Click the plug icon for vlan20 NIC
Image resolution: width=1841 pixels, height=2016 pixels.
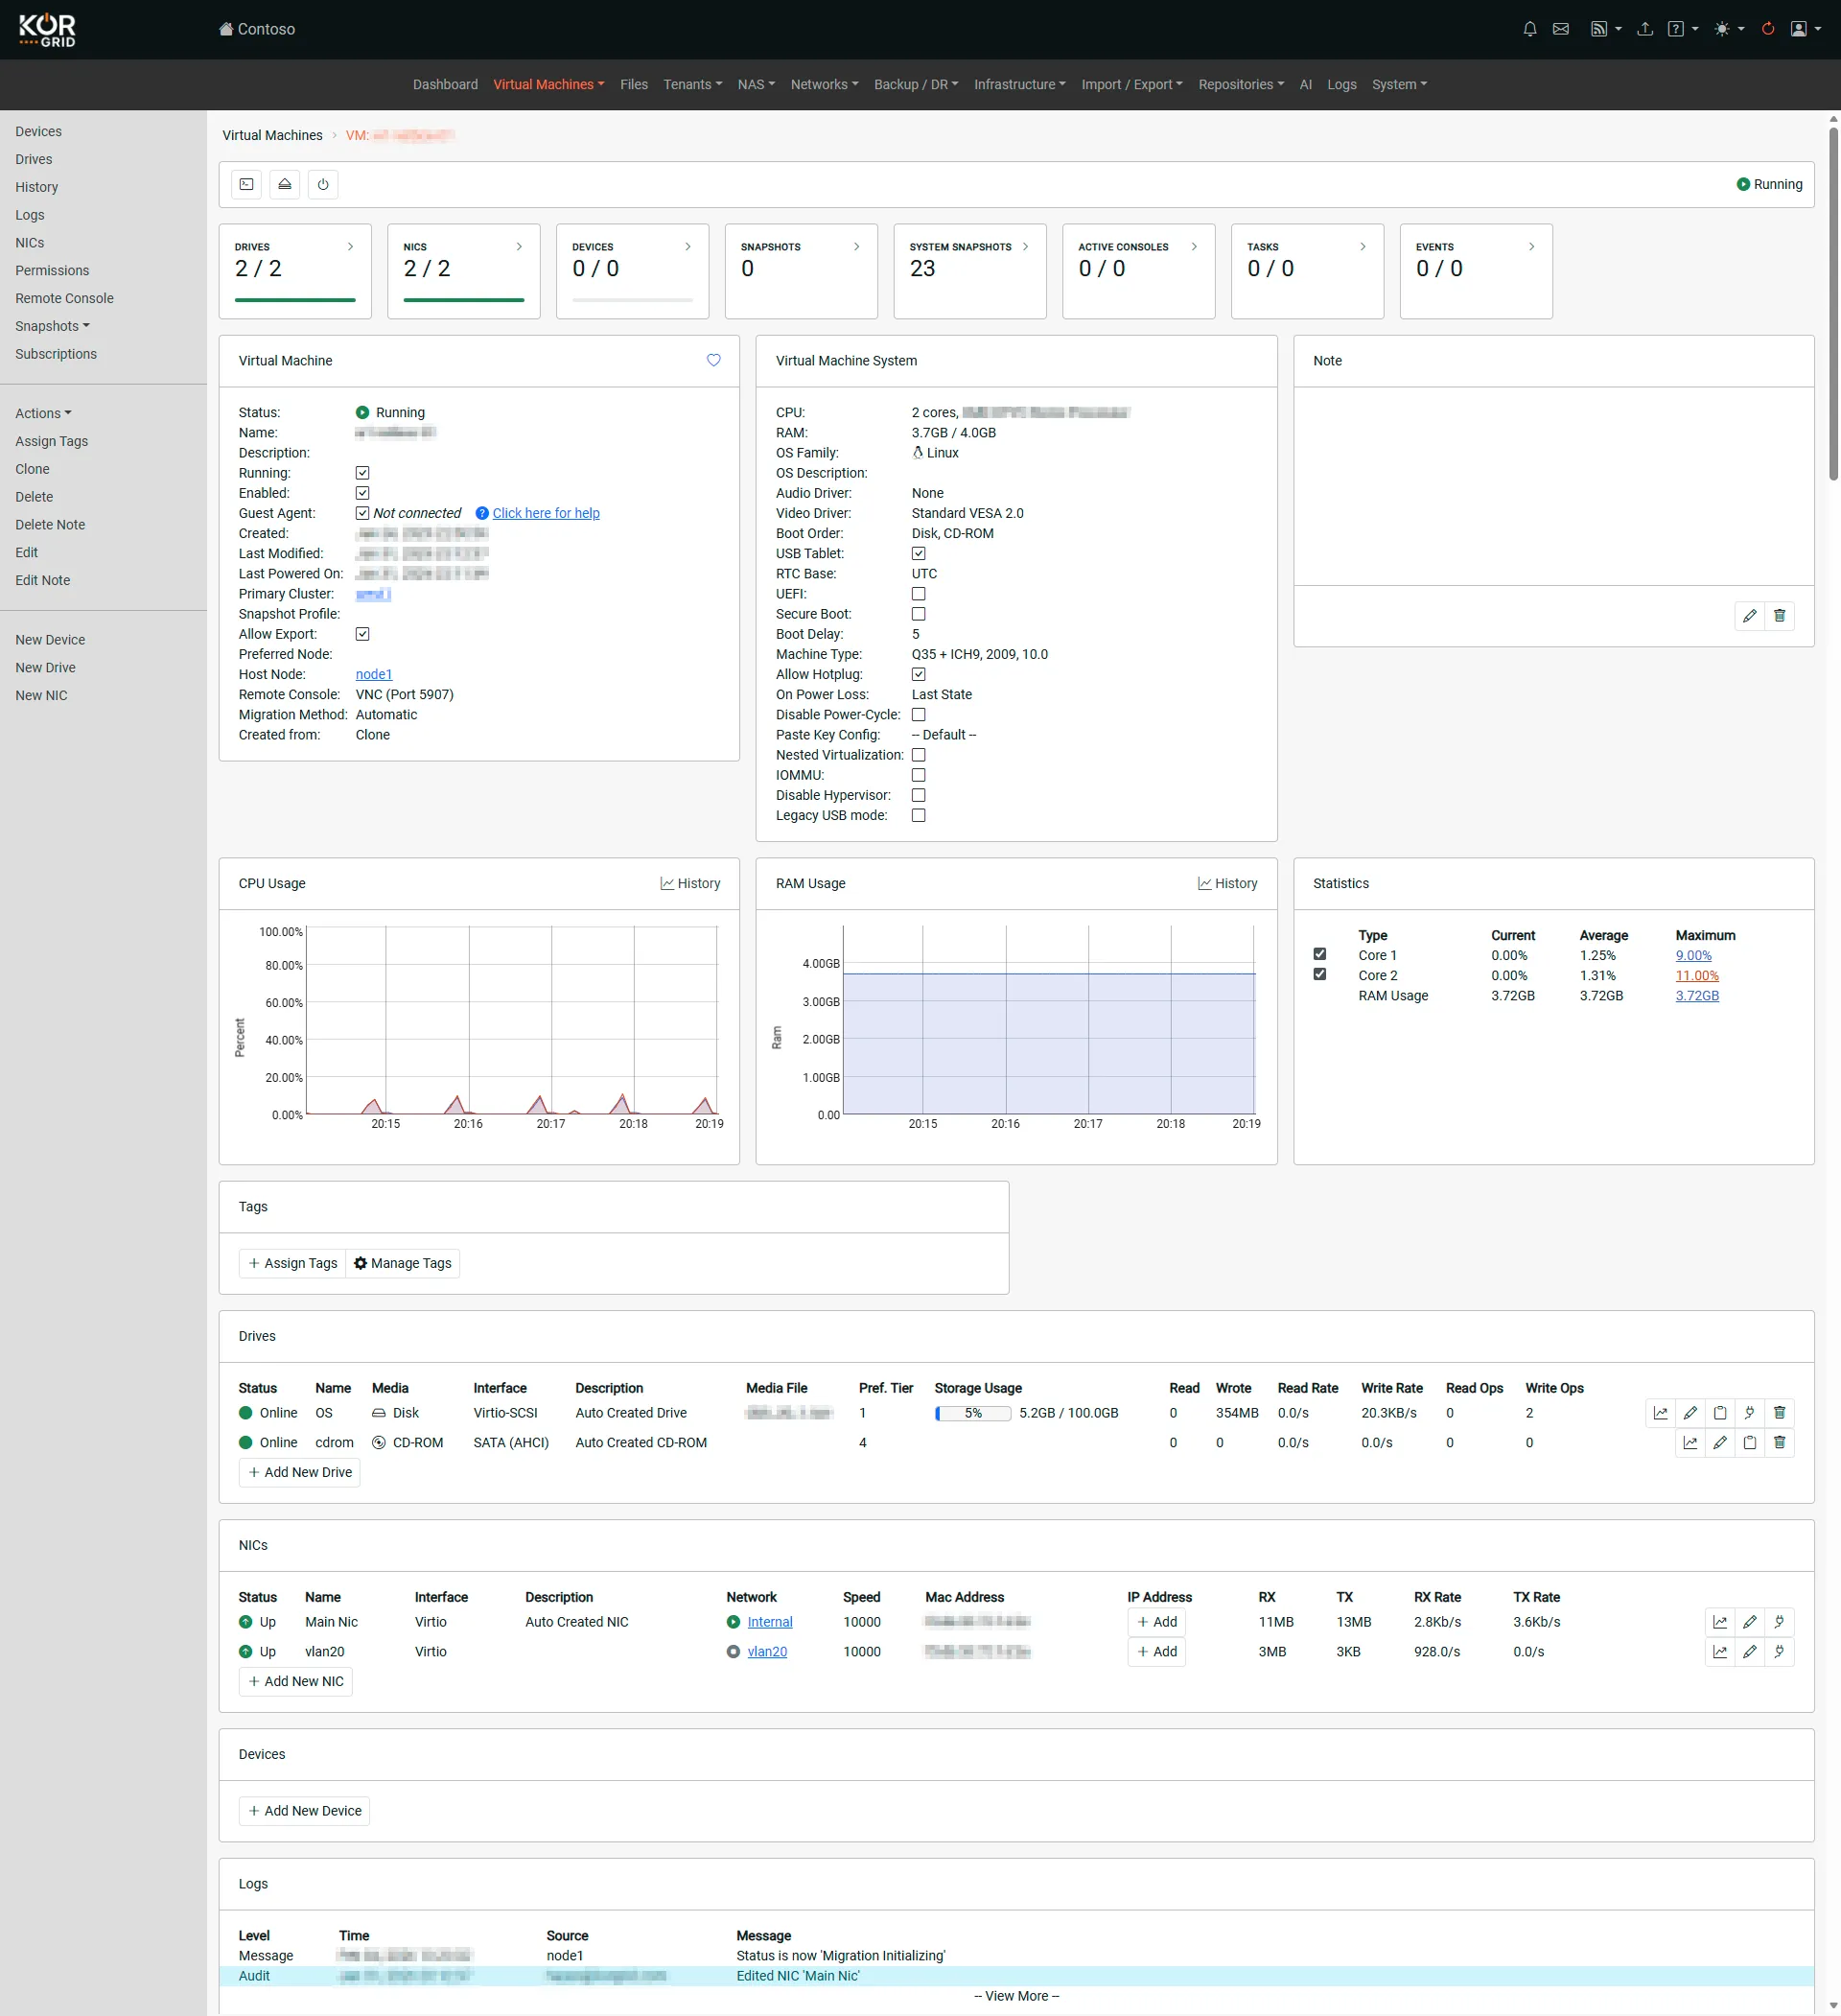tap(1779, 1651)
